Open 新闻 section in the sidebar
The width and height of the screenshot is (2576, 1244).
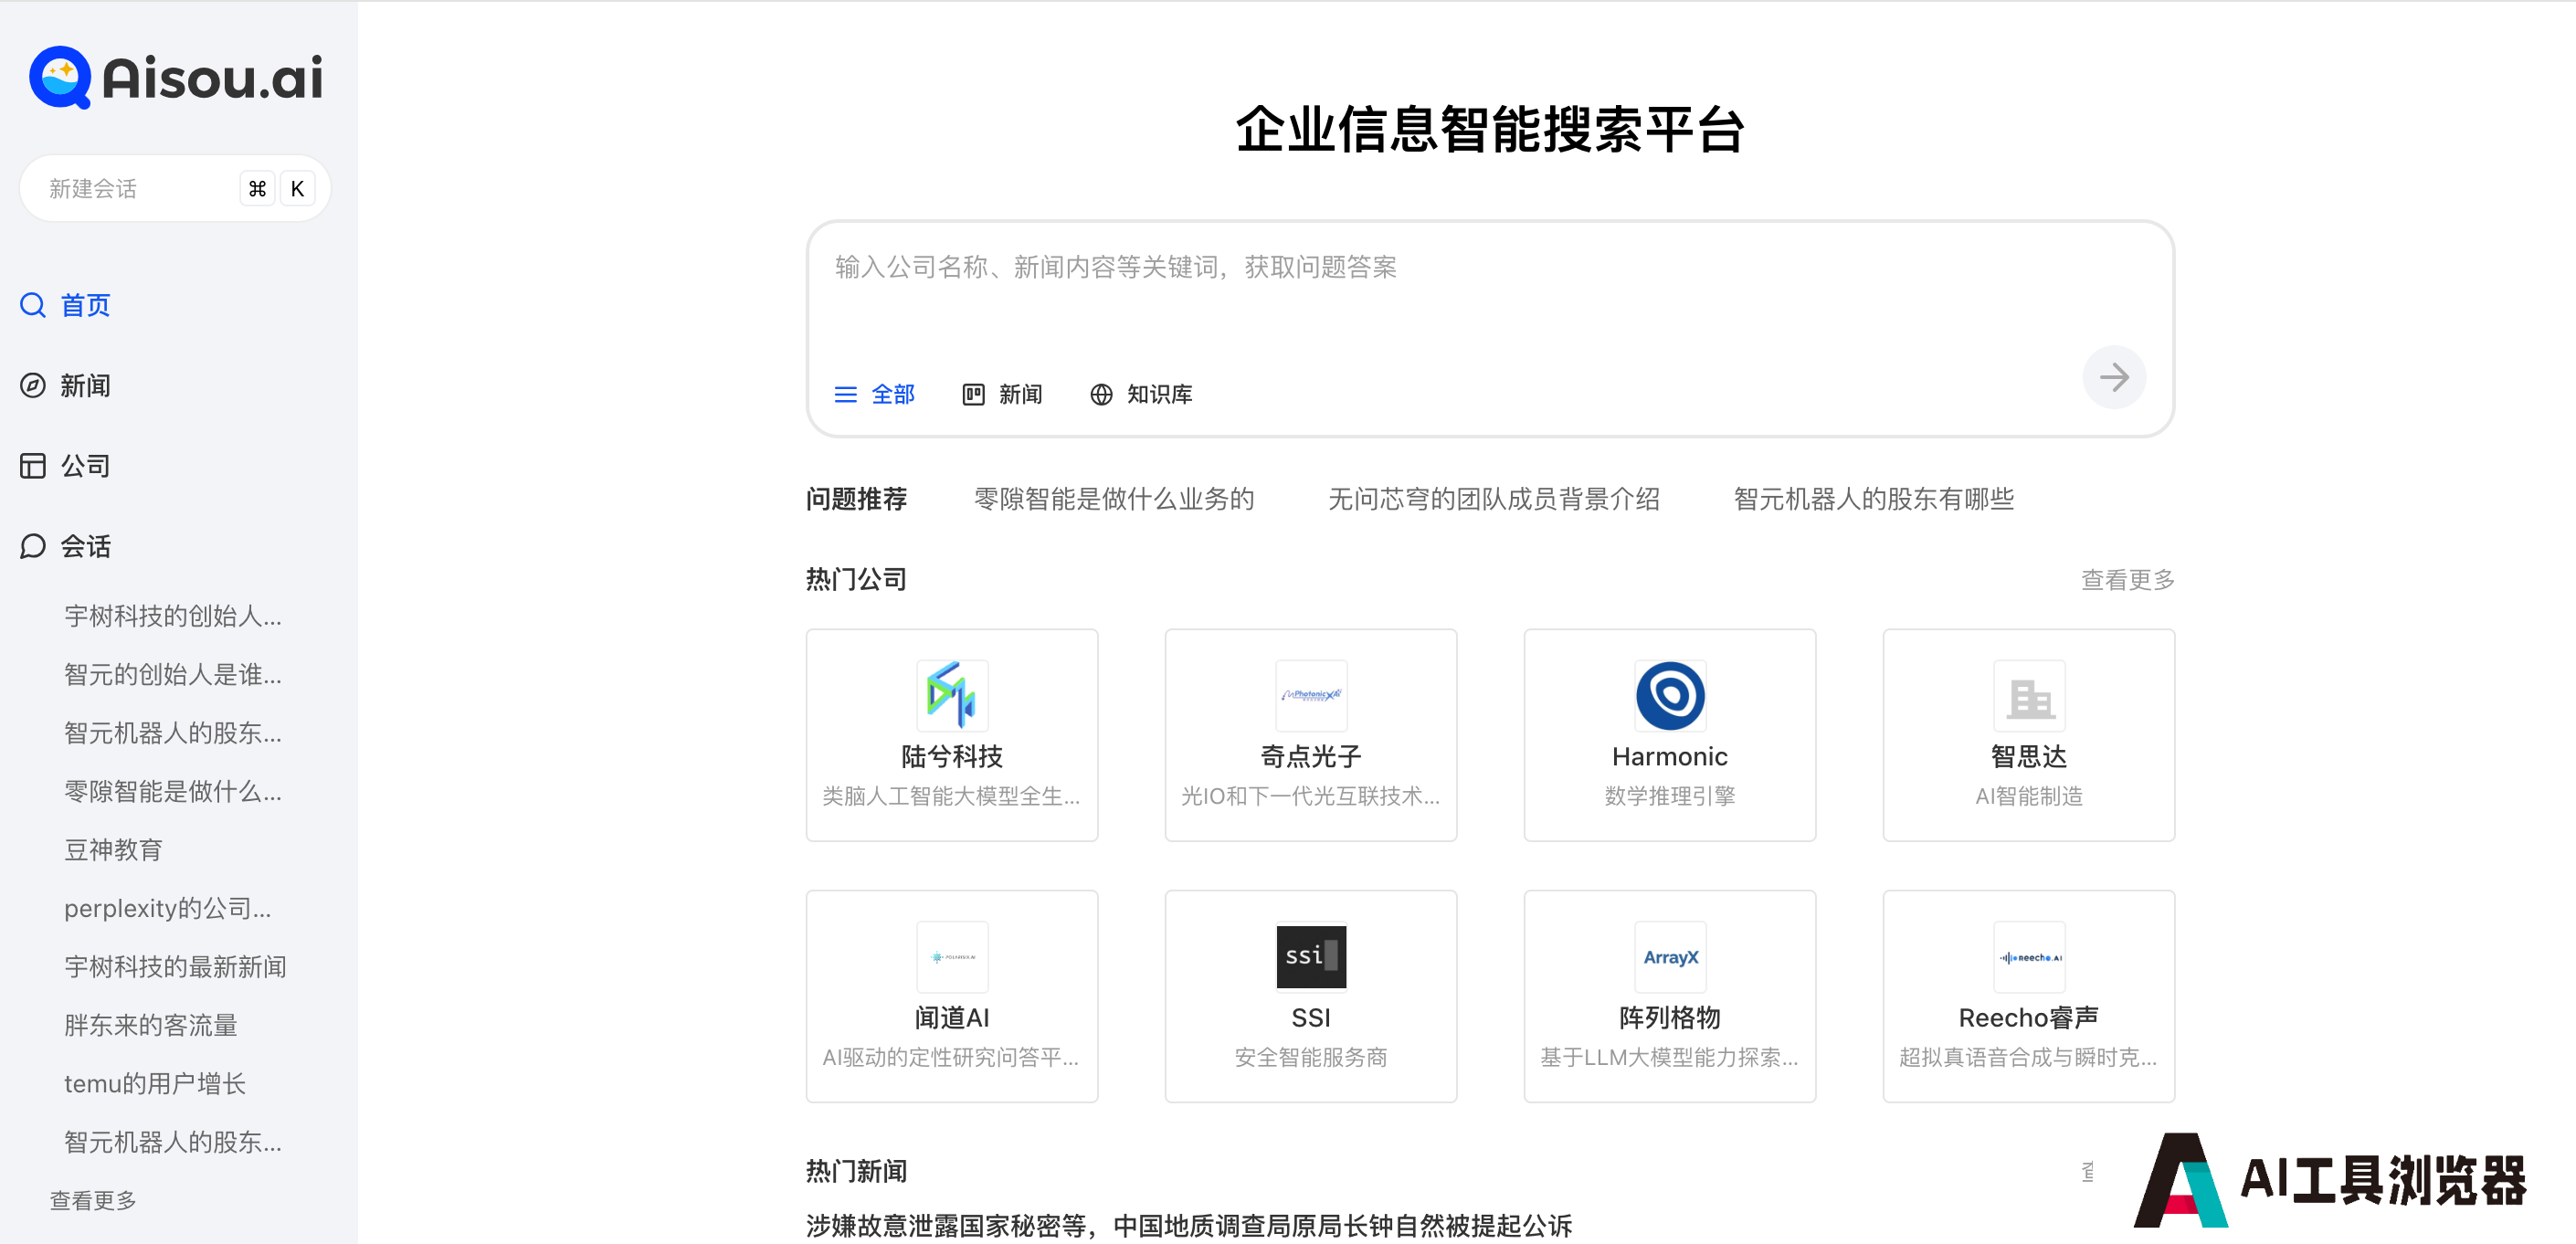coord(66,385)
